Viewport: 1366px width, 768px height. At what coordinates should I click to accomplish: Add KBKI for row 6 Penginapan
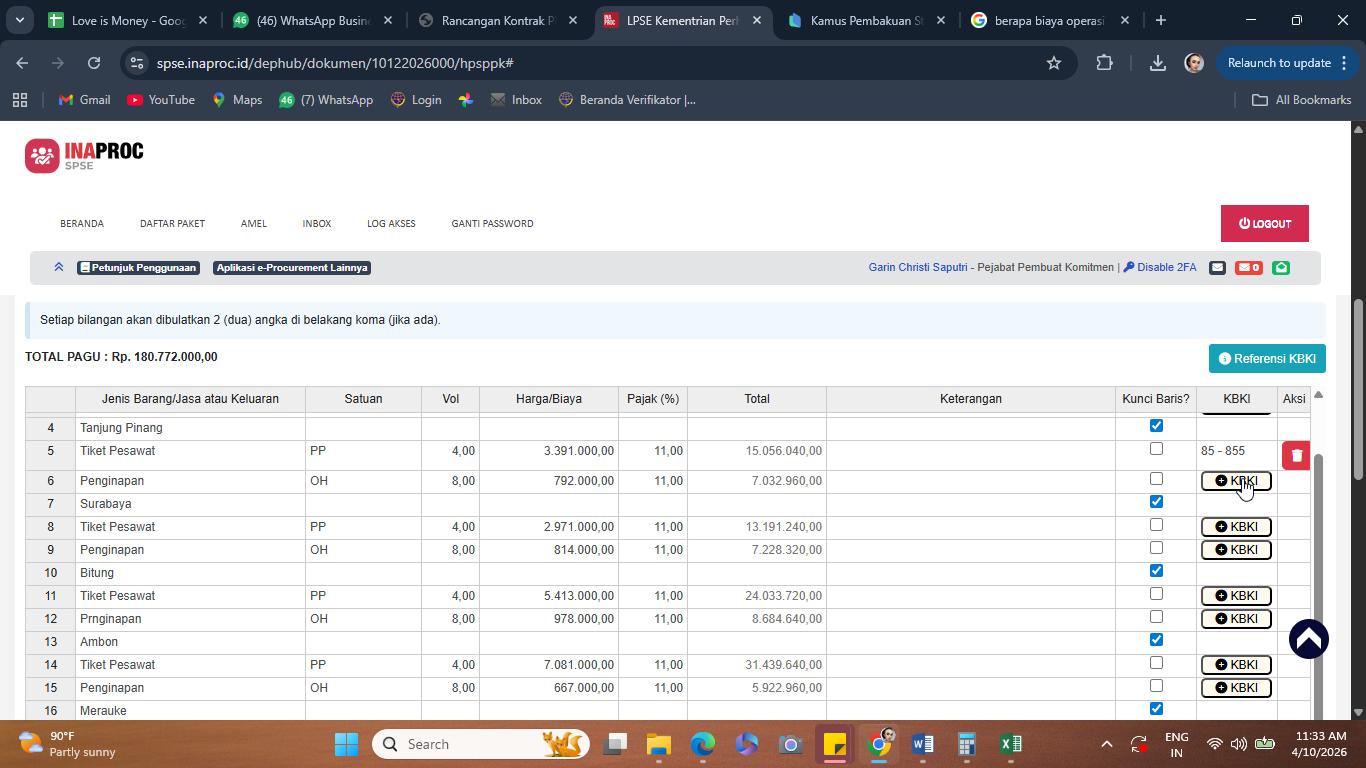(x=1236, y=481)
